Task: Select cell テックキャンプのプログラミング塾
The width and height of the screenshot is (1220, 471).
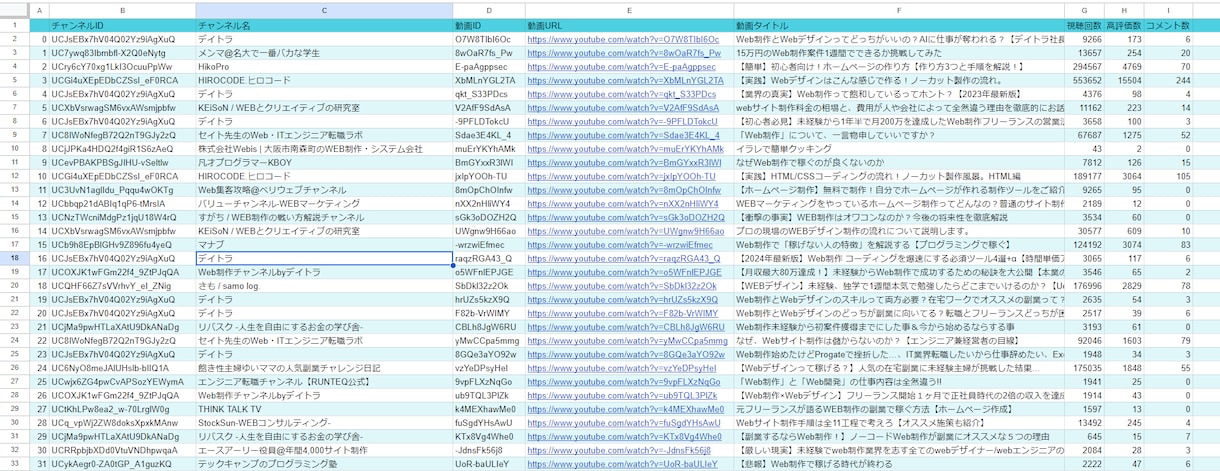Action: pos(324,464)
